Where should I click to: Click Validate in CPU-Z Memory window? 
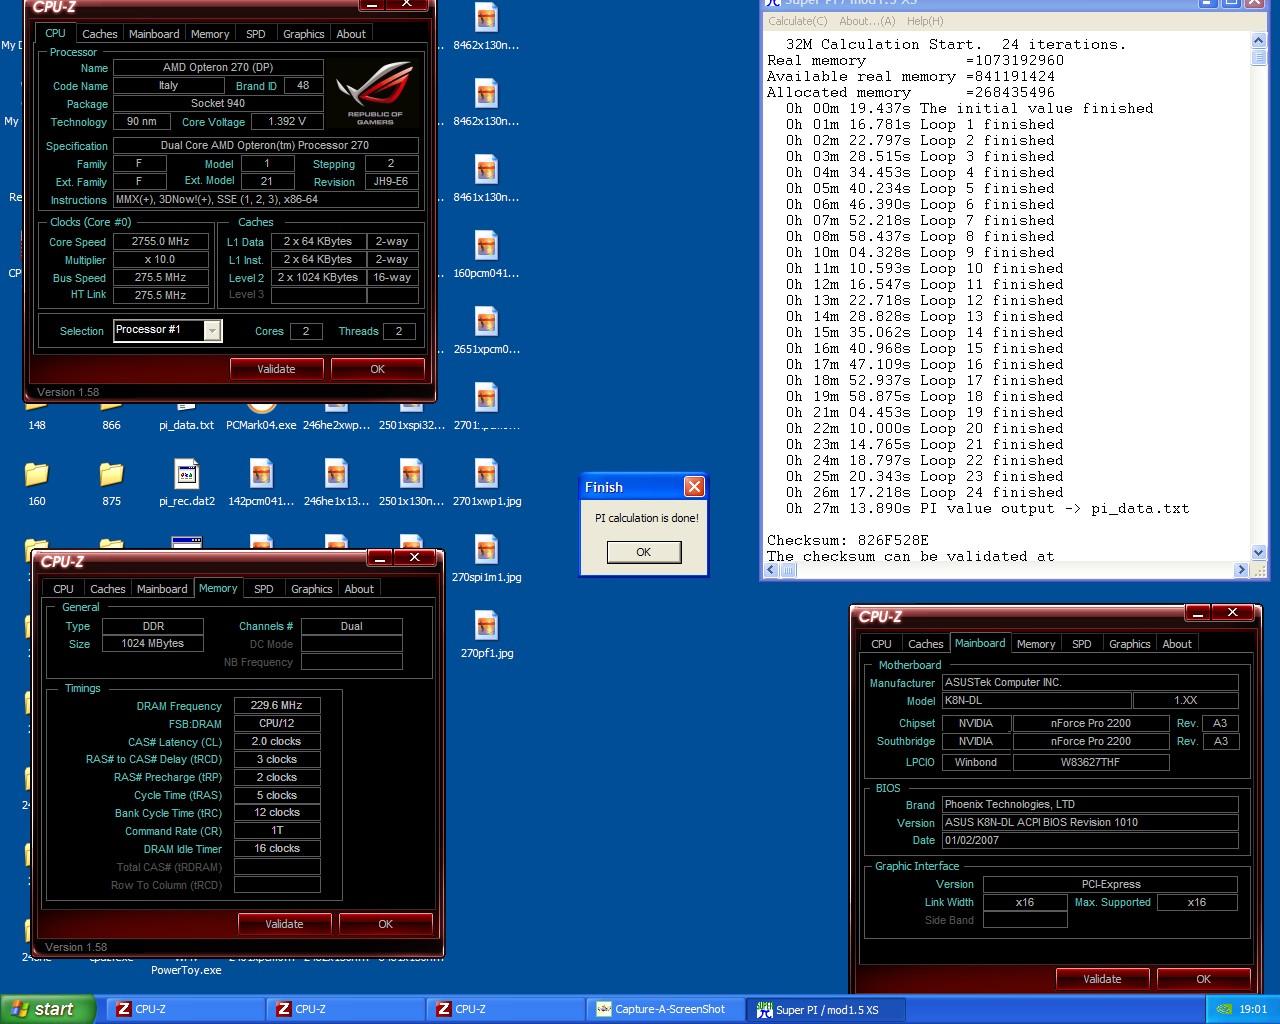pos(284,924)
